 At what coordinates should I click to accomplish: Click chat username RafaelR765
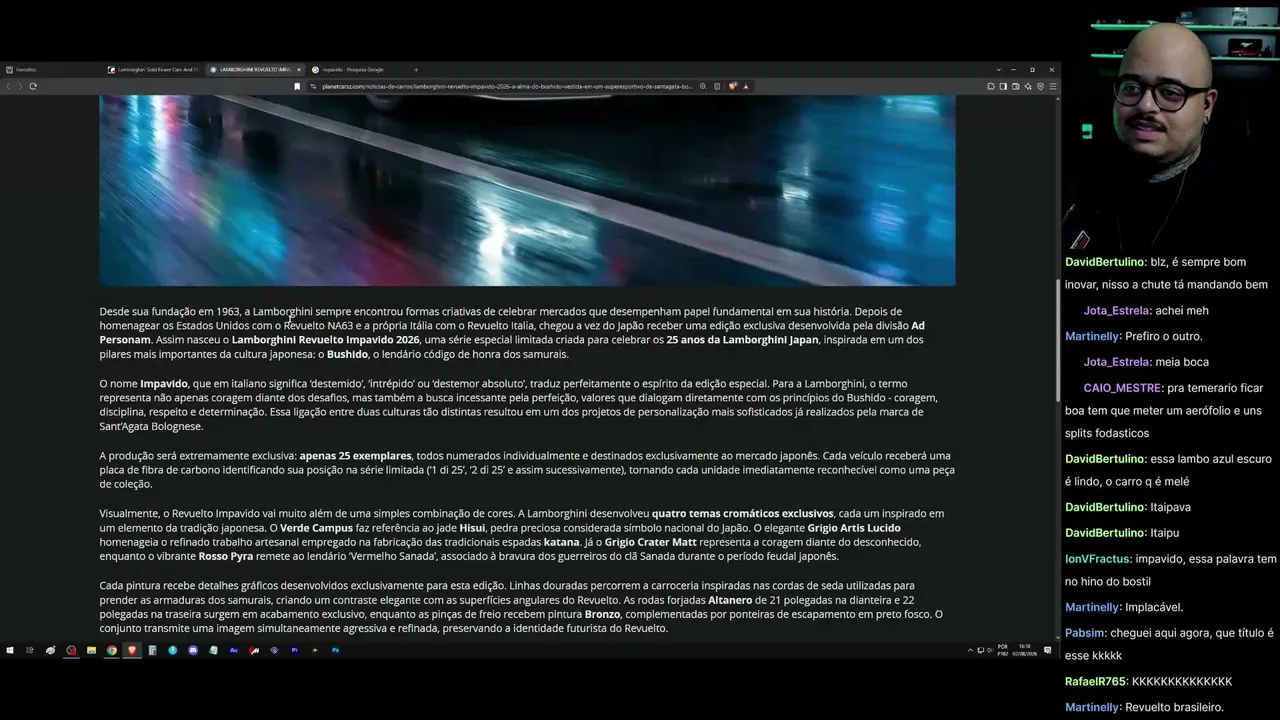coord(1096,682)
